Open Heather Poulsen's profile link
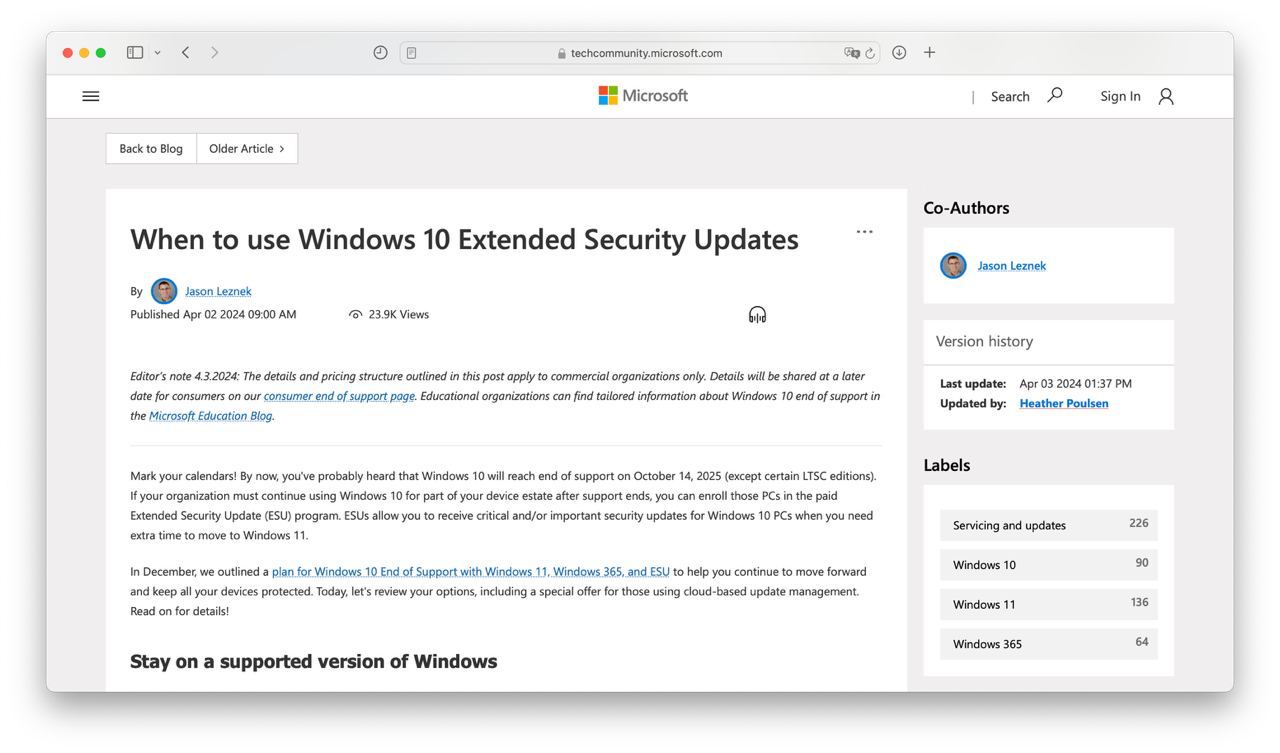 tap(1063, 403)
